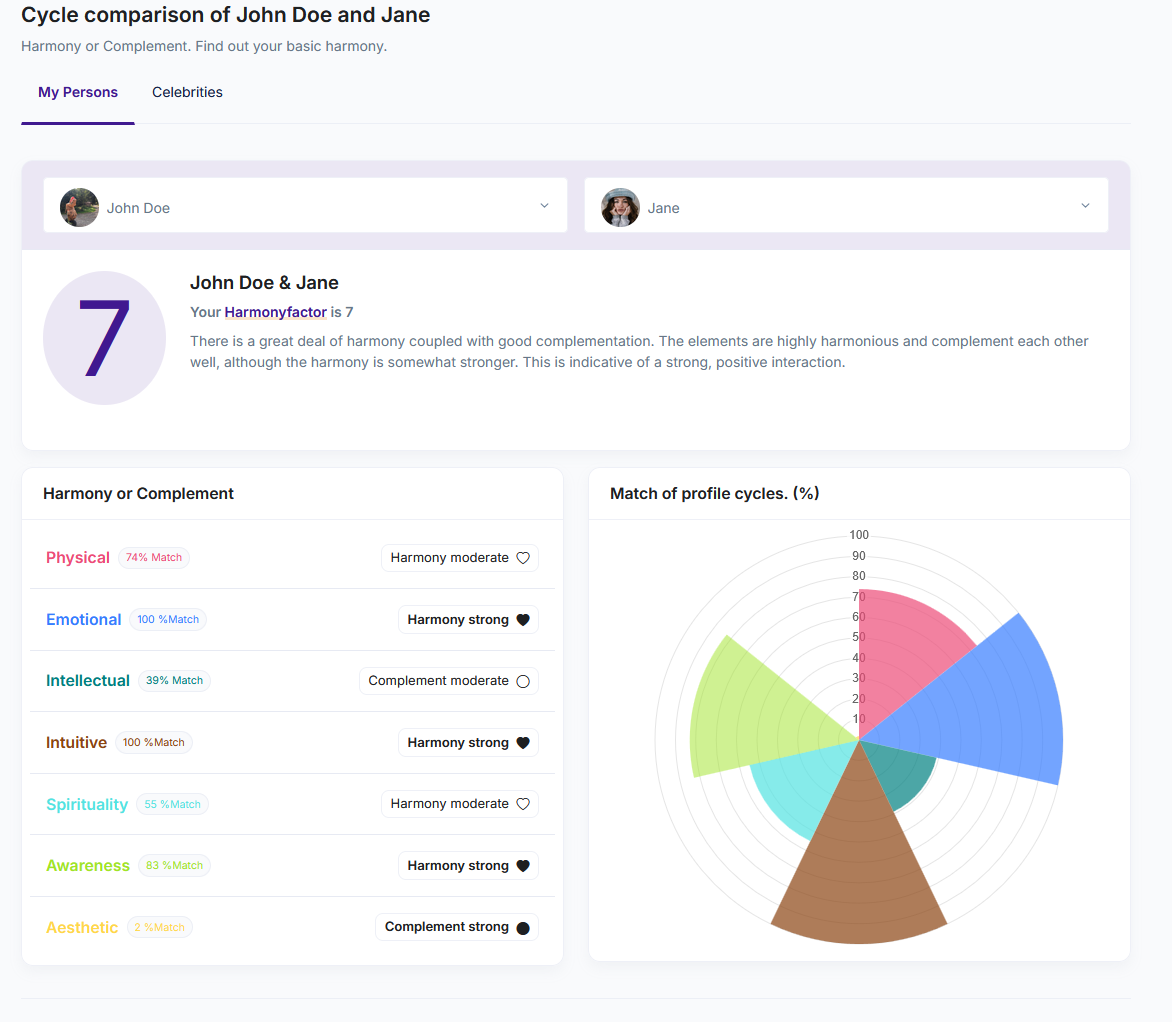Click filled heart icon in Emotional row
The width and height of the screenshot is (1172, 1022).
pos(523,620)
